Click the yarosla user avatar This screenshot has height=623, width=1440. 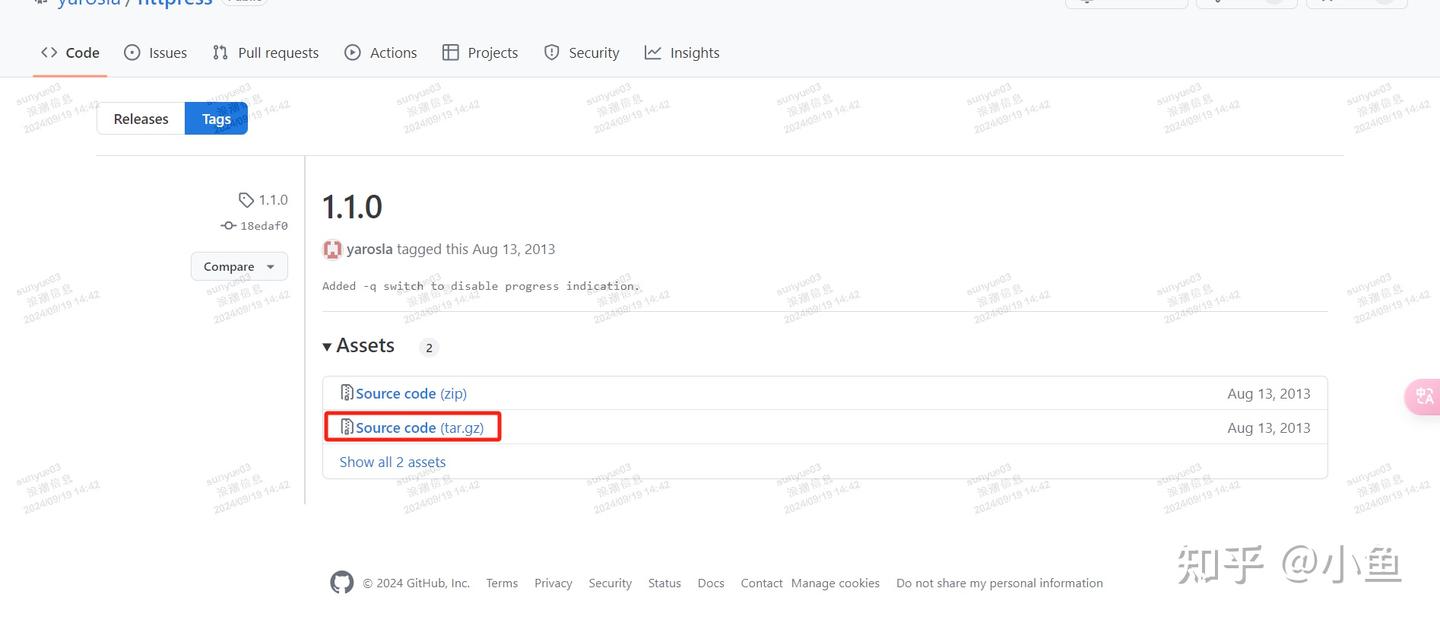[x=332, y=249]
